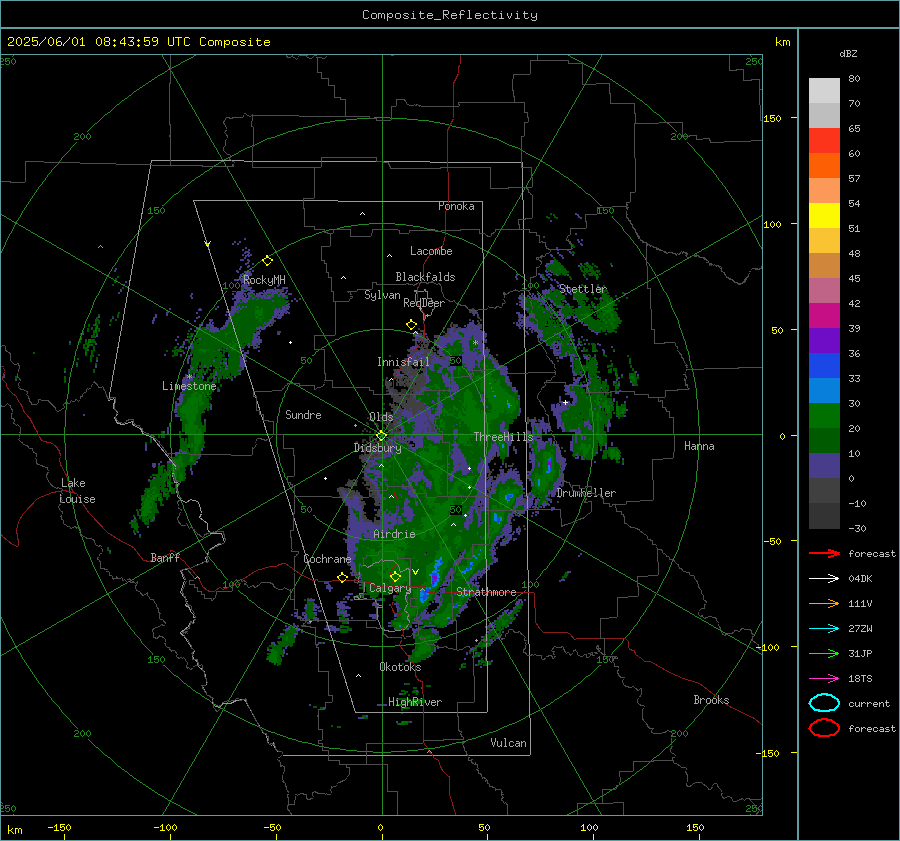
Task: Click the red forecast arrow in legend
Action: pos(824,553)
